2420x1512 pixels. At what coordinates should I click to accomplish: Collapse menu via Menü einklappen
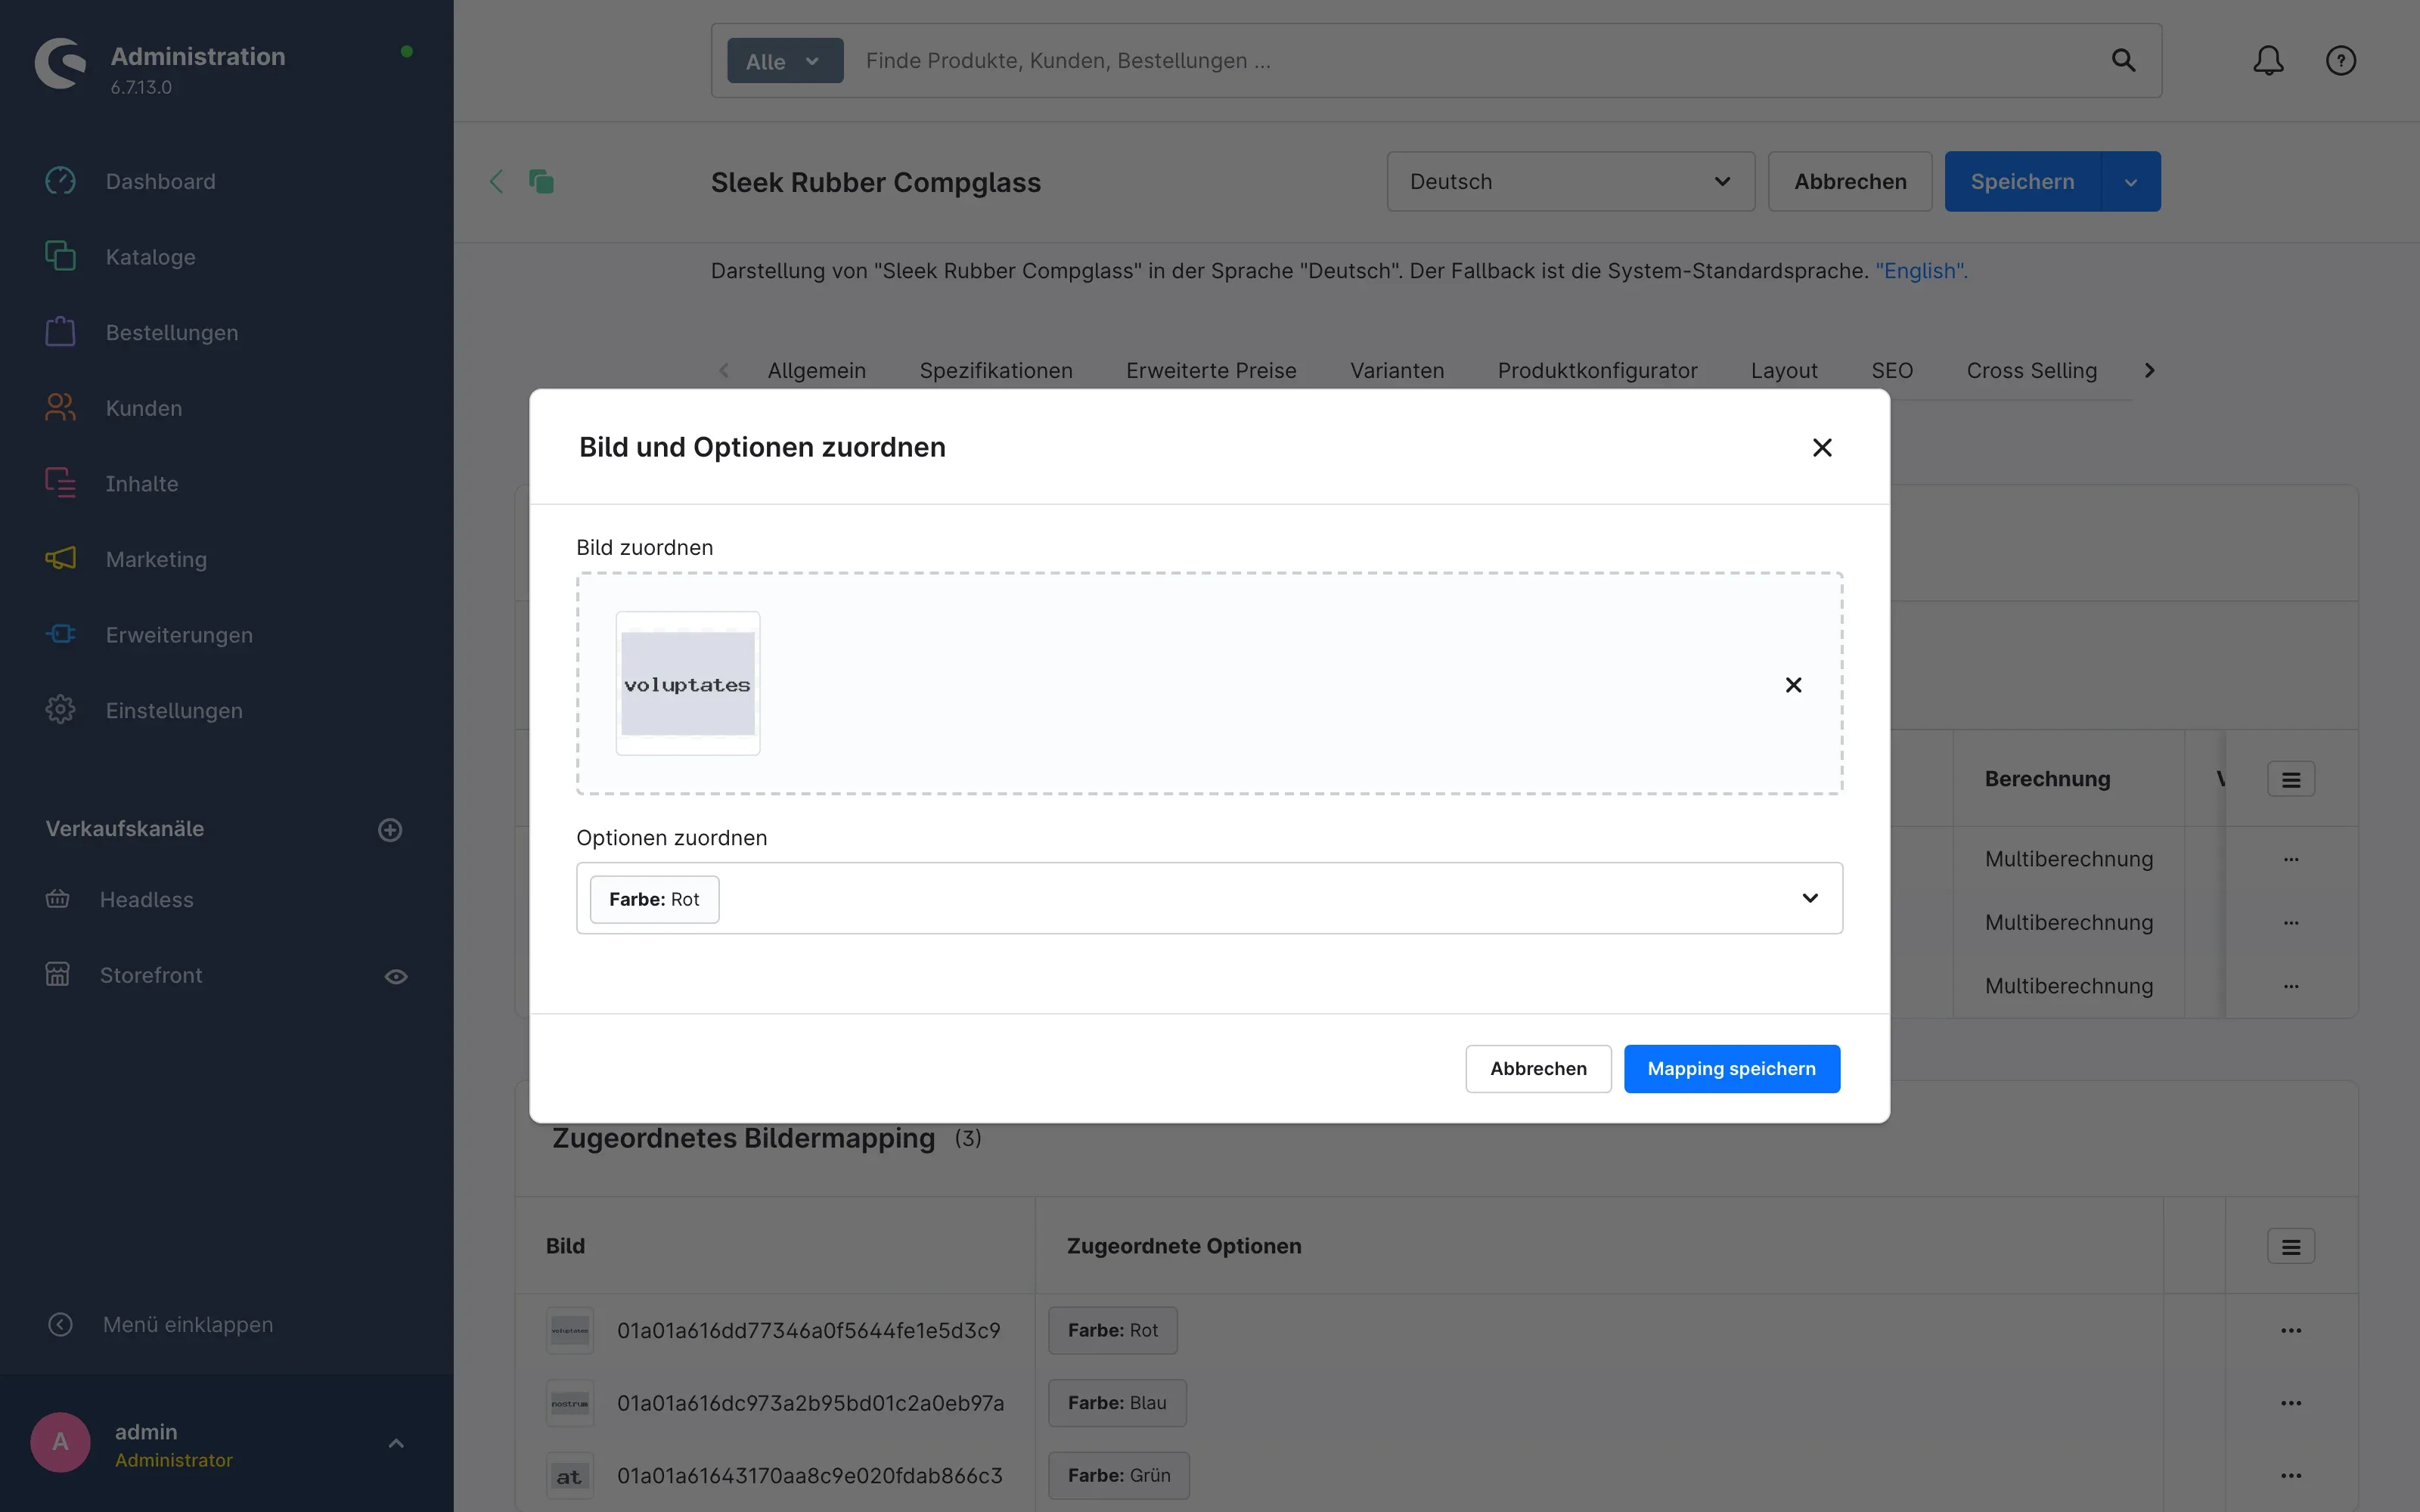click(187, 1324)
